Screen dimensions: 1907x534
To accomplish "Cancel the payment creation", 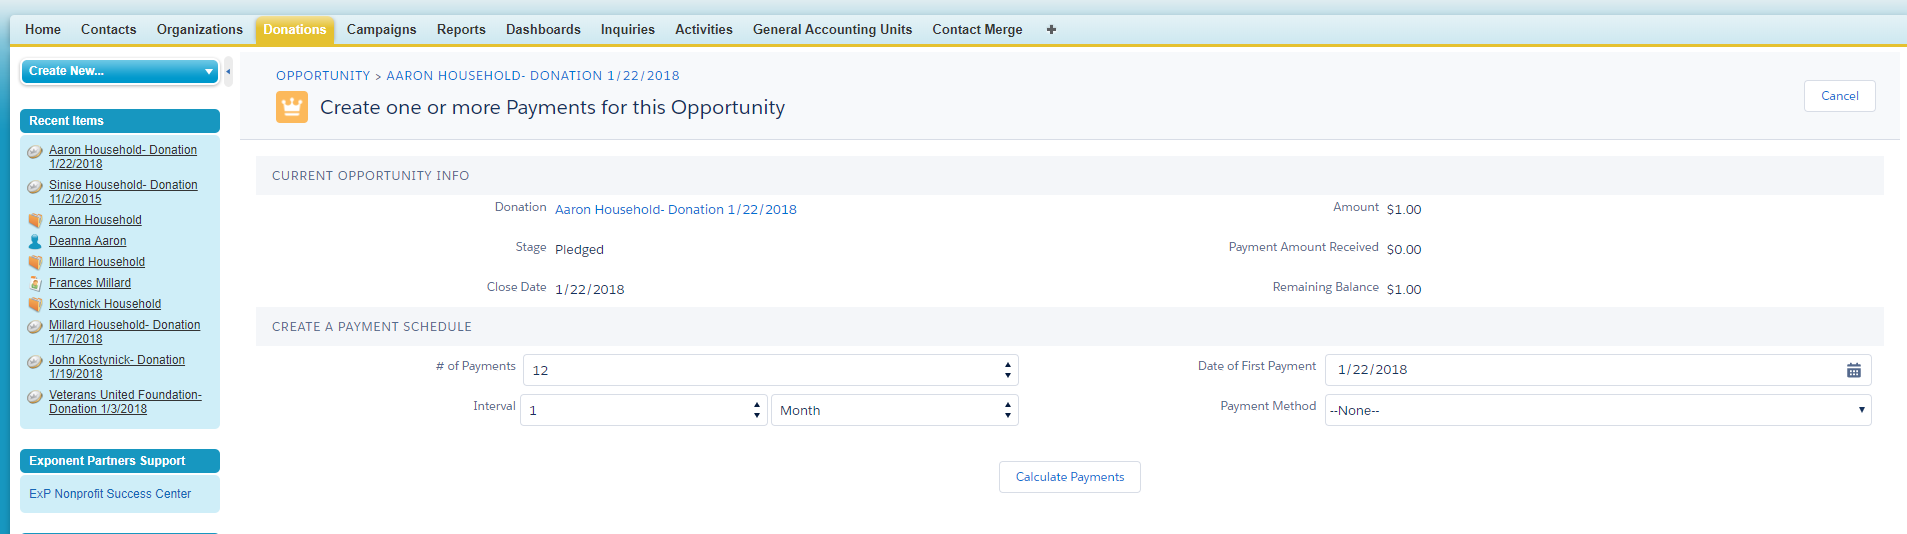I will (1839, 96).
